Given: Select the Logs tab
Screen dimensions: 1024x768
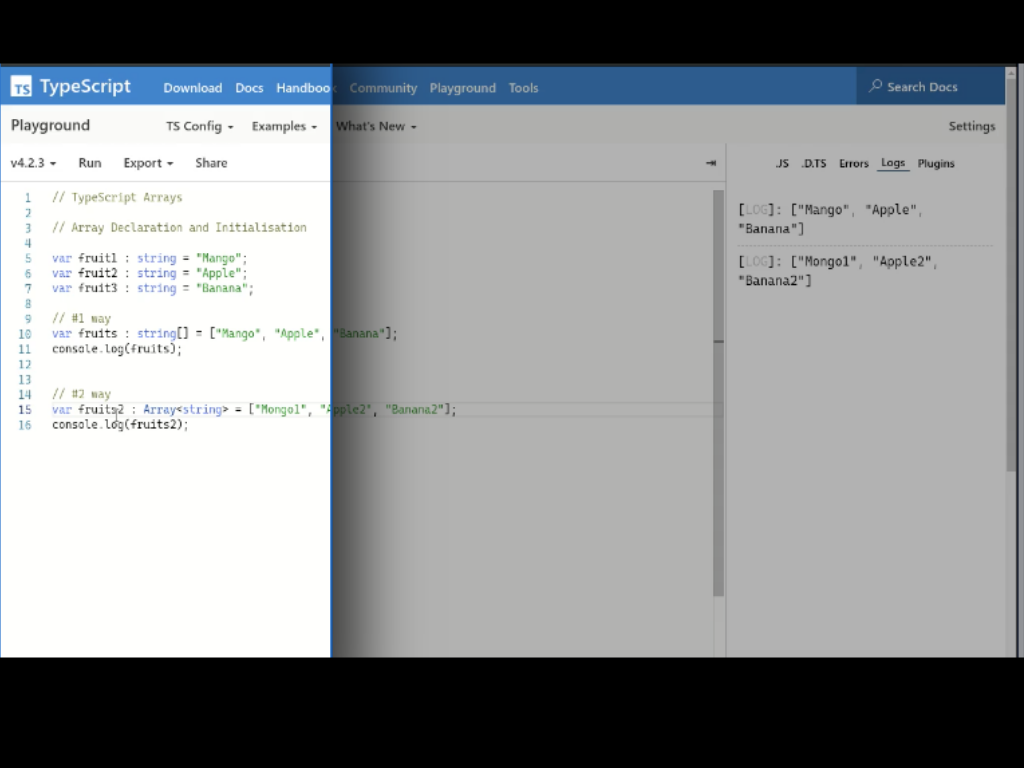Looking at the screenshot, I should tap(892, 163).
